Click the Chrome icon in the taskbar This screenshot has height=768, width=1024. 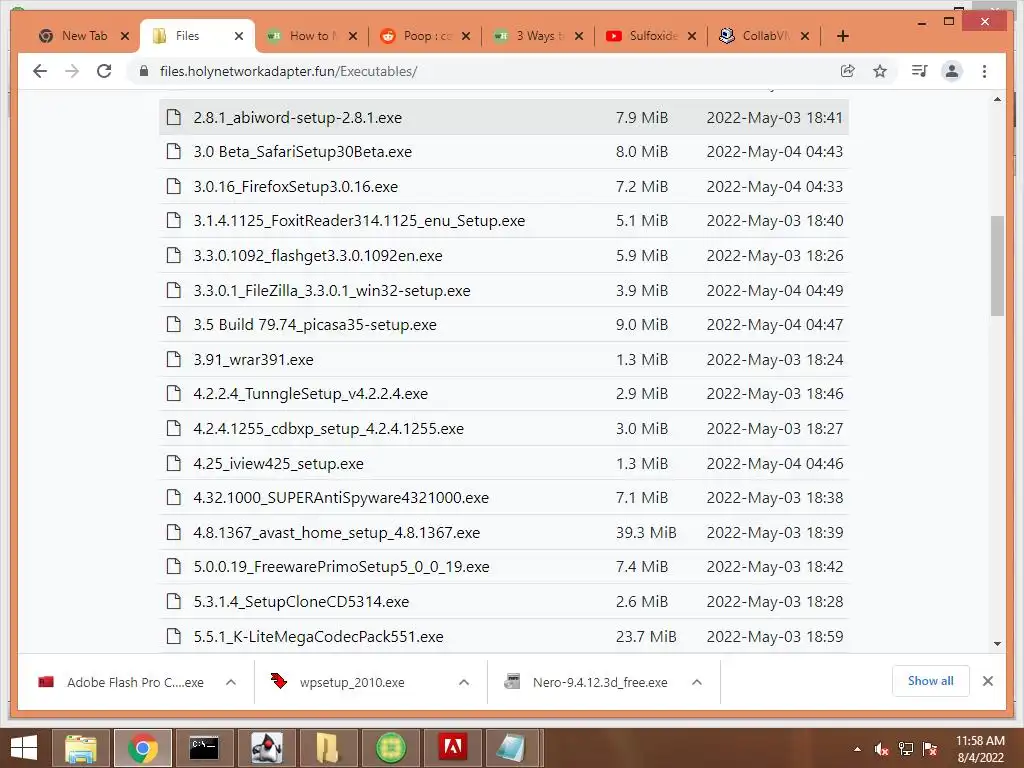point(143,748)
